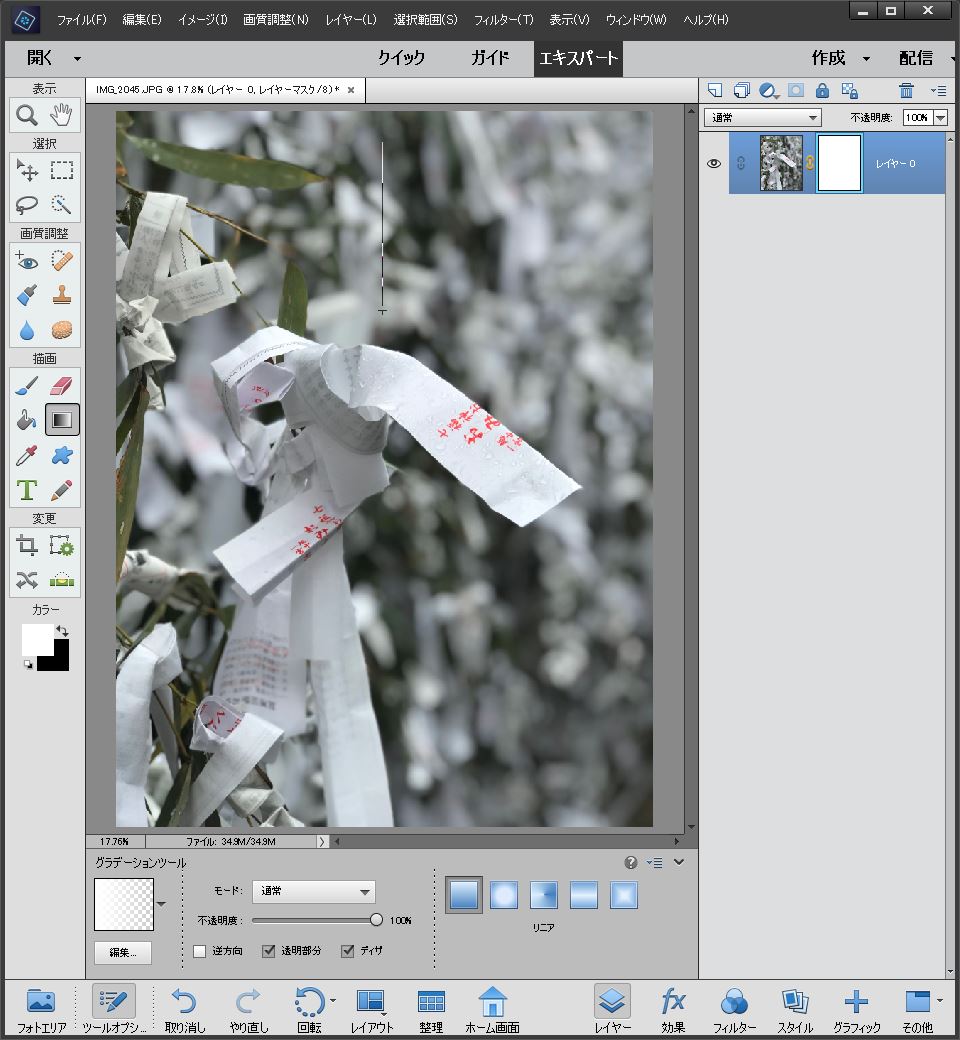
Task: Switch to the クイック tab
Action: point(401,58)
